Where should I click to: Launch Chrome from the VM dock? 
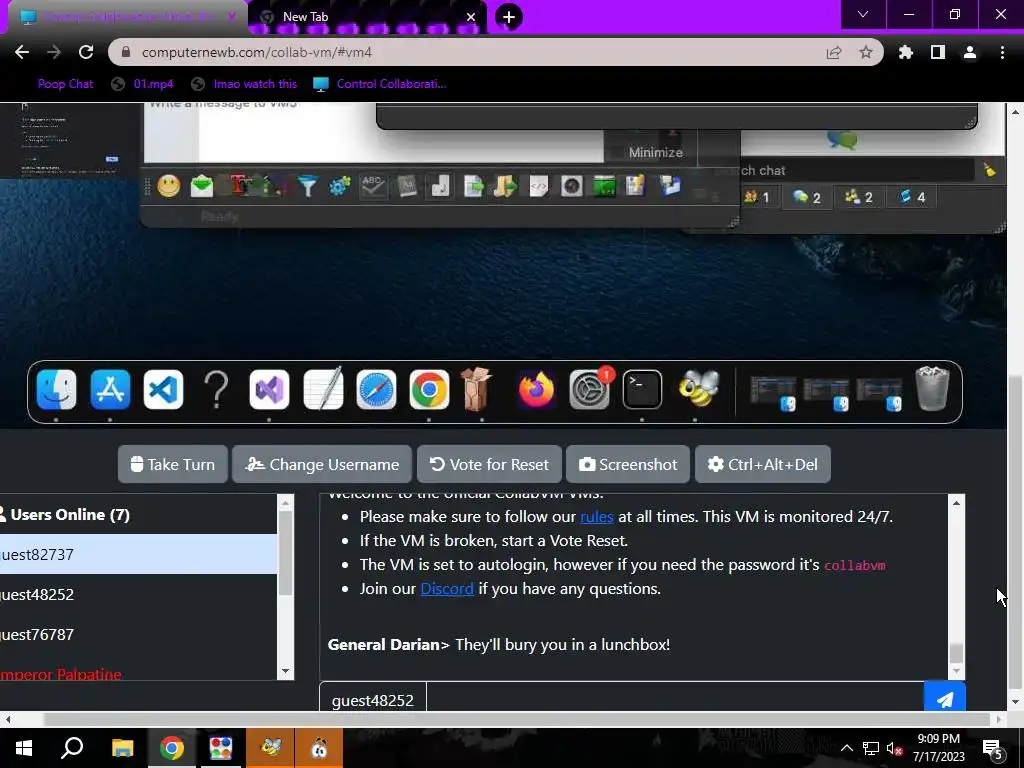point(429,390)
